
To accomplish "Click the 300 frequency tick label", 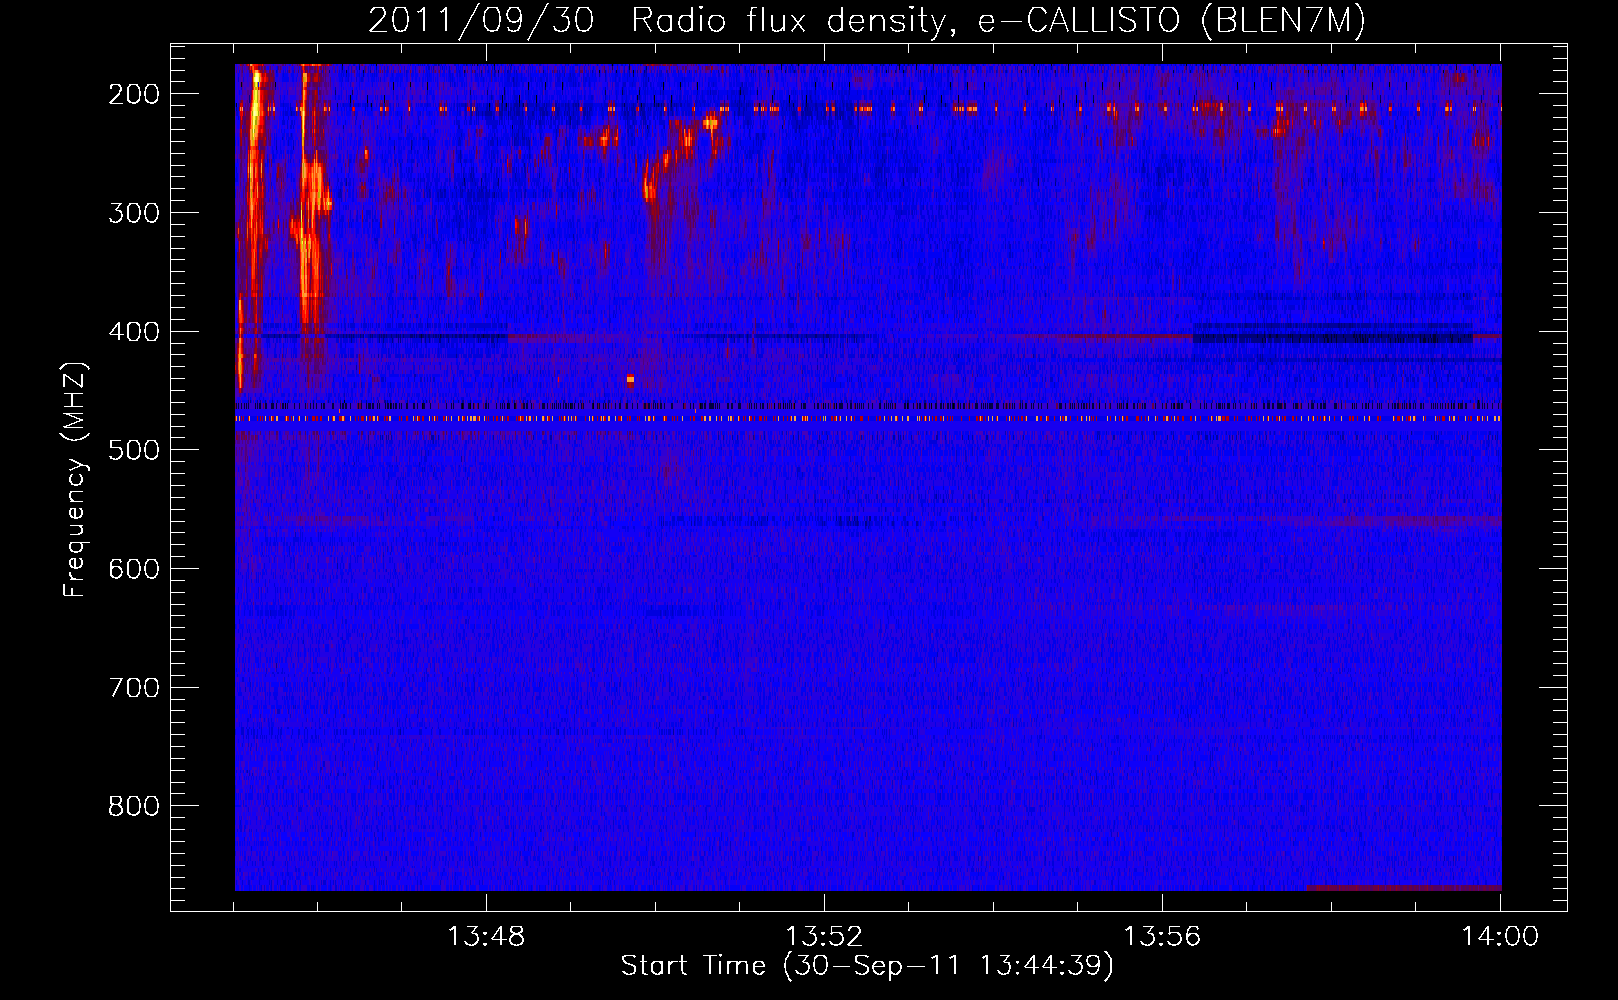I will pos(134,213).
